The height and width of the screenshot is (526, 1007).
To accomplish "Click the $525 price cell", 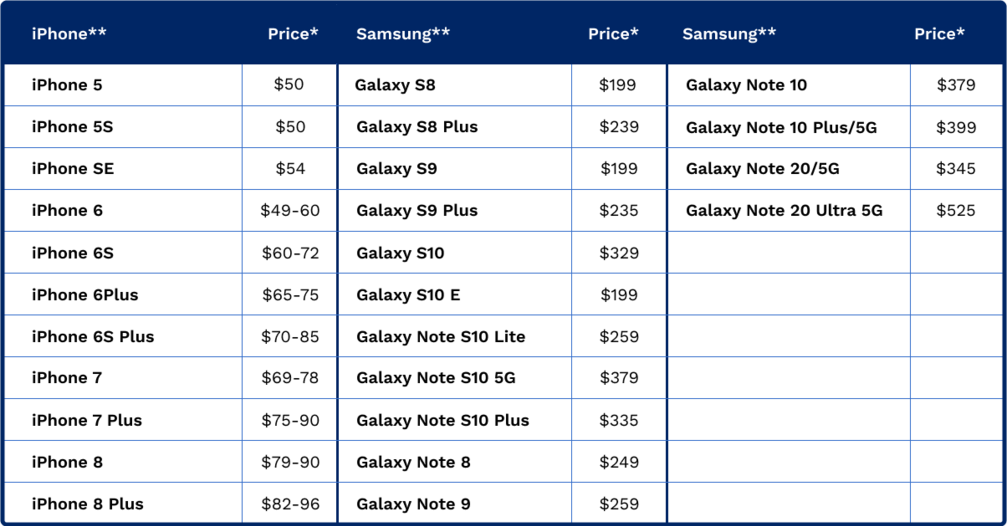I will coord(956,211).
